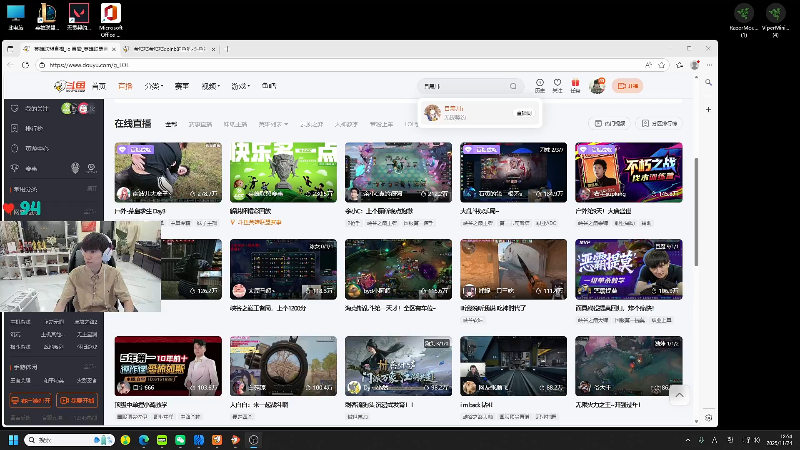Show hidden system tray icons chevron
The width and height of the screenshot is (800, 450).
pyautogui.click(x=688, y=440)
